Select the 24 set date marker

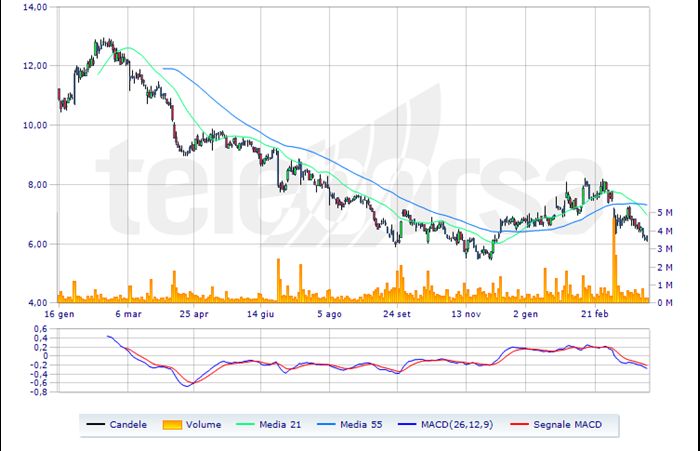click(397, 313)
